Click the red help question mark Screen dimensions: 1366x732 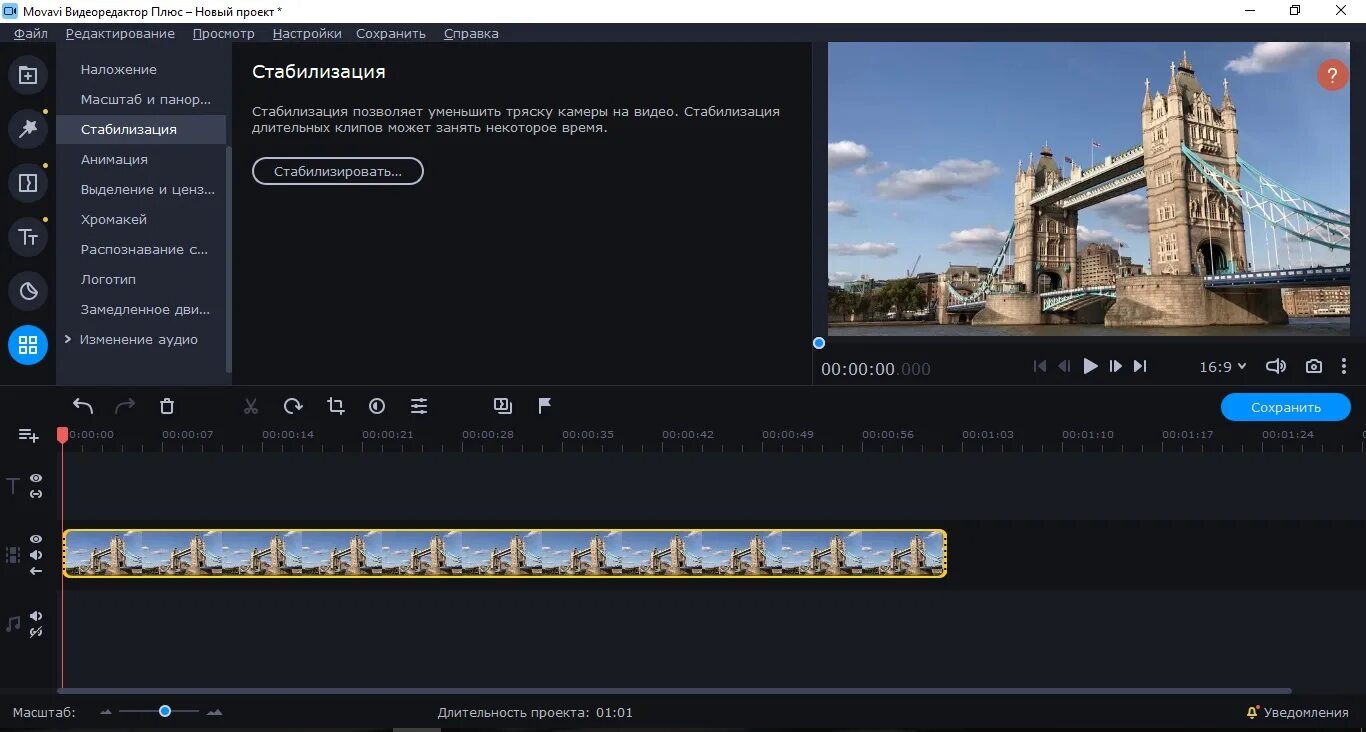[x=1332, y=75]
